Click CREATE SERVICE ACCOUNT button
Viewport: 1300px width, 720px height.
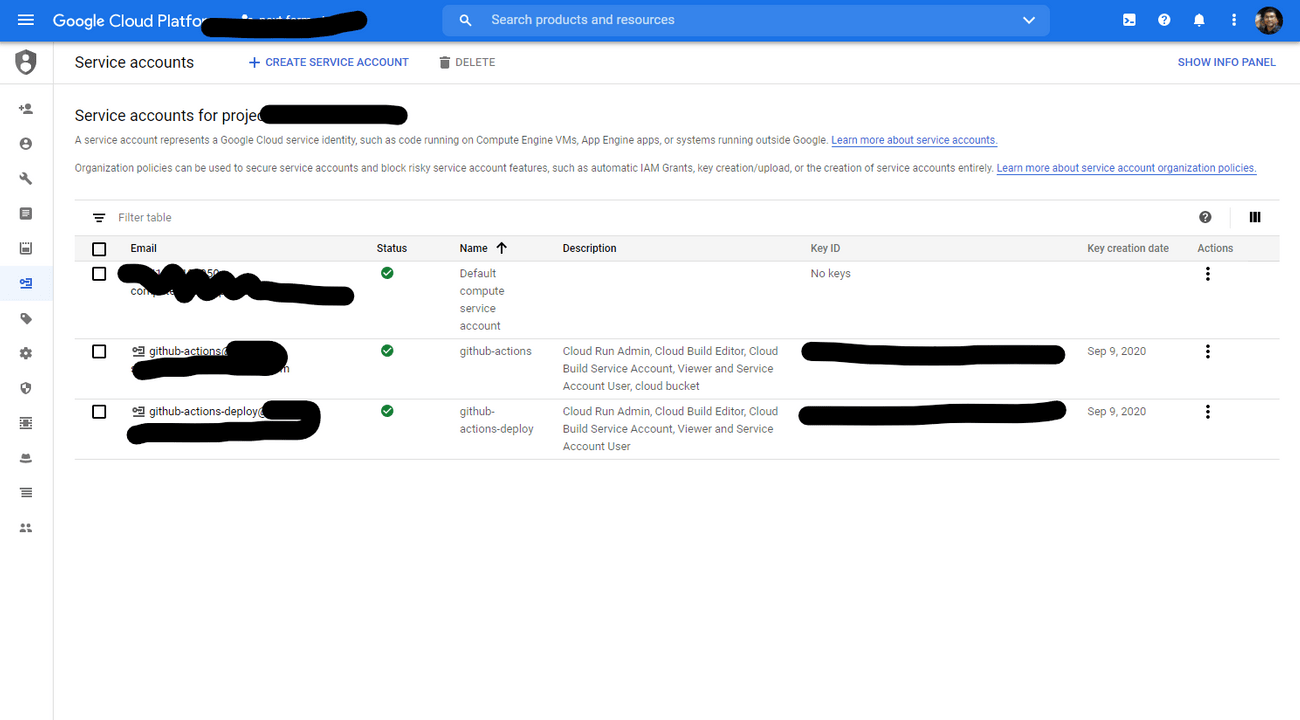[x=328, y=62]
